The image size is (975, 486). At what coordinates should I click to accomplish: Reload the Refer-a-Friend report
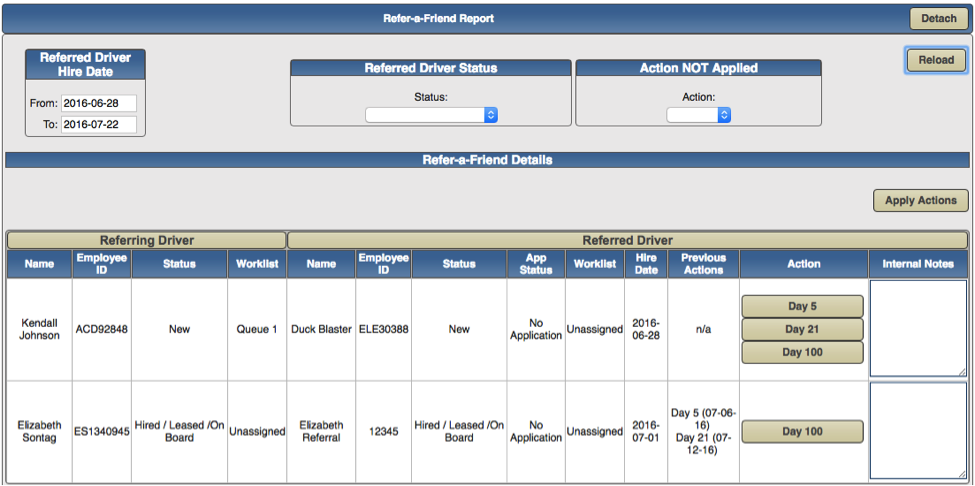click(936, 60)
